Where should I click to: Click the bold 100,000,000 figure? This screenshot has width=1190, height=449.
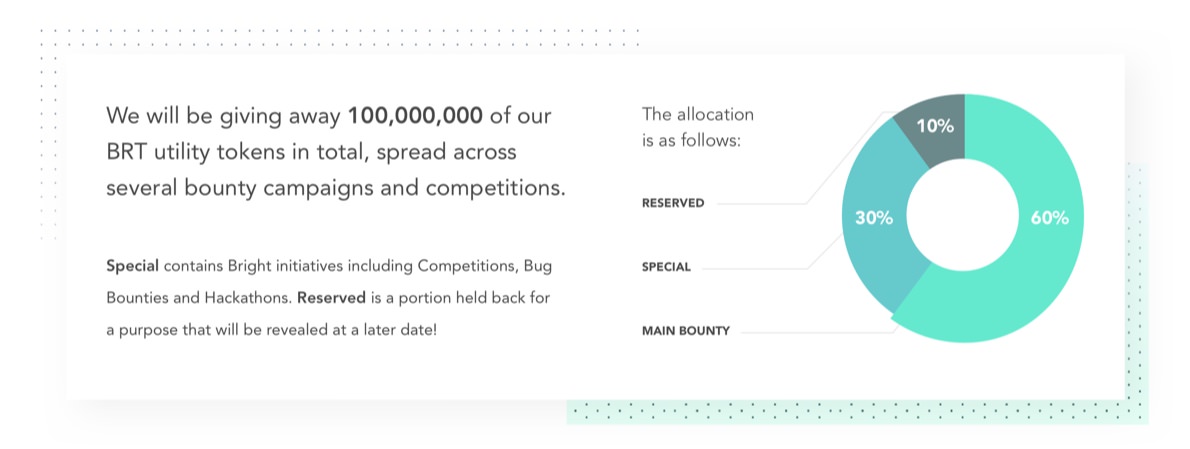[415, 116]
